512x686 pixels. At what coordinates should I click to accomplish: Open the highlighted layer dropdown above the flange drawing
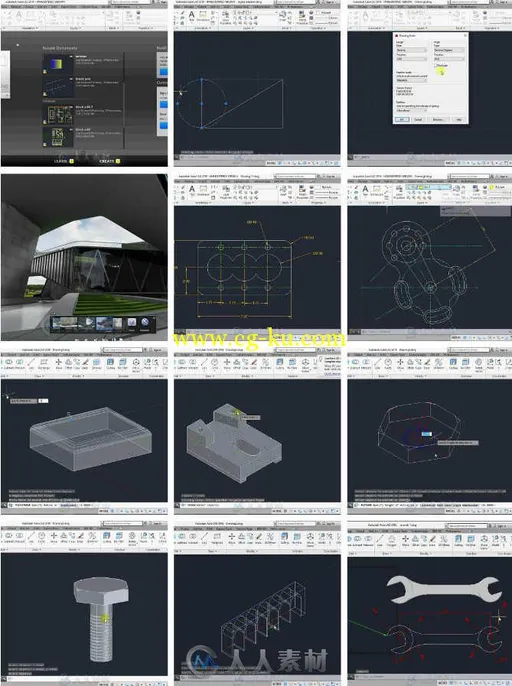click(428, 187)
